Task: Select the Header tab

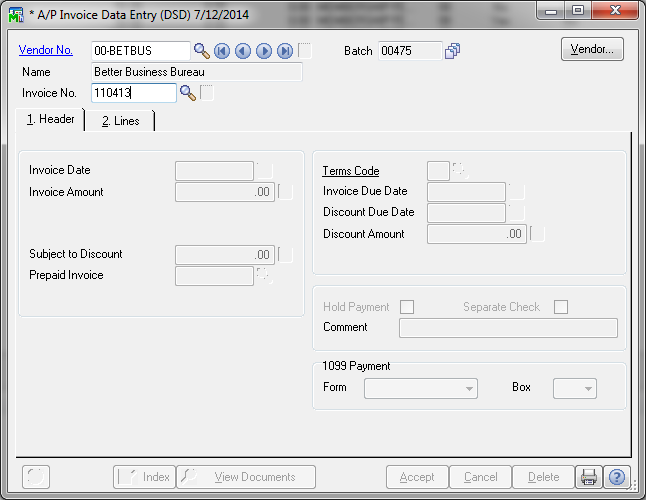Action: 50,120
